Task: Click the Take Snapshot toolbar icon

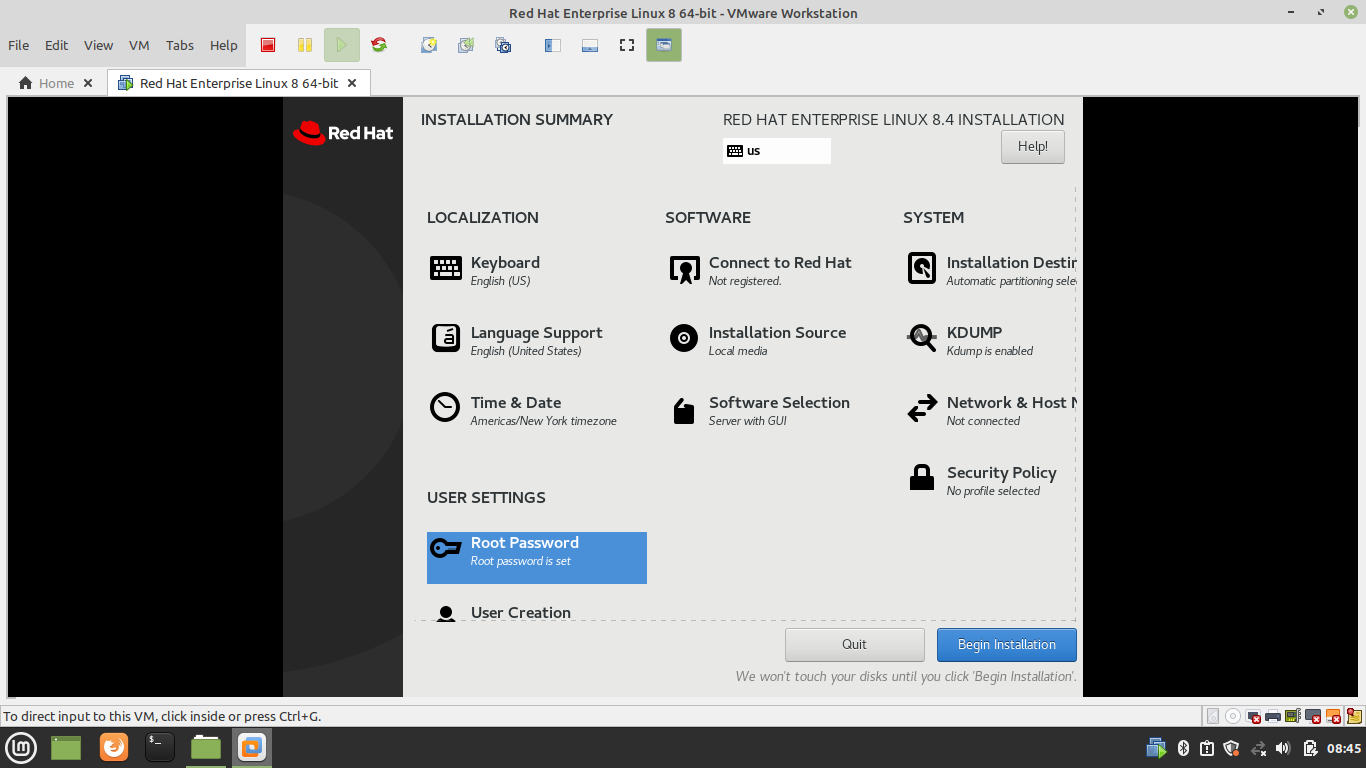Action: (x=429, y=45)
